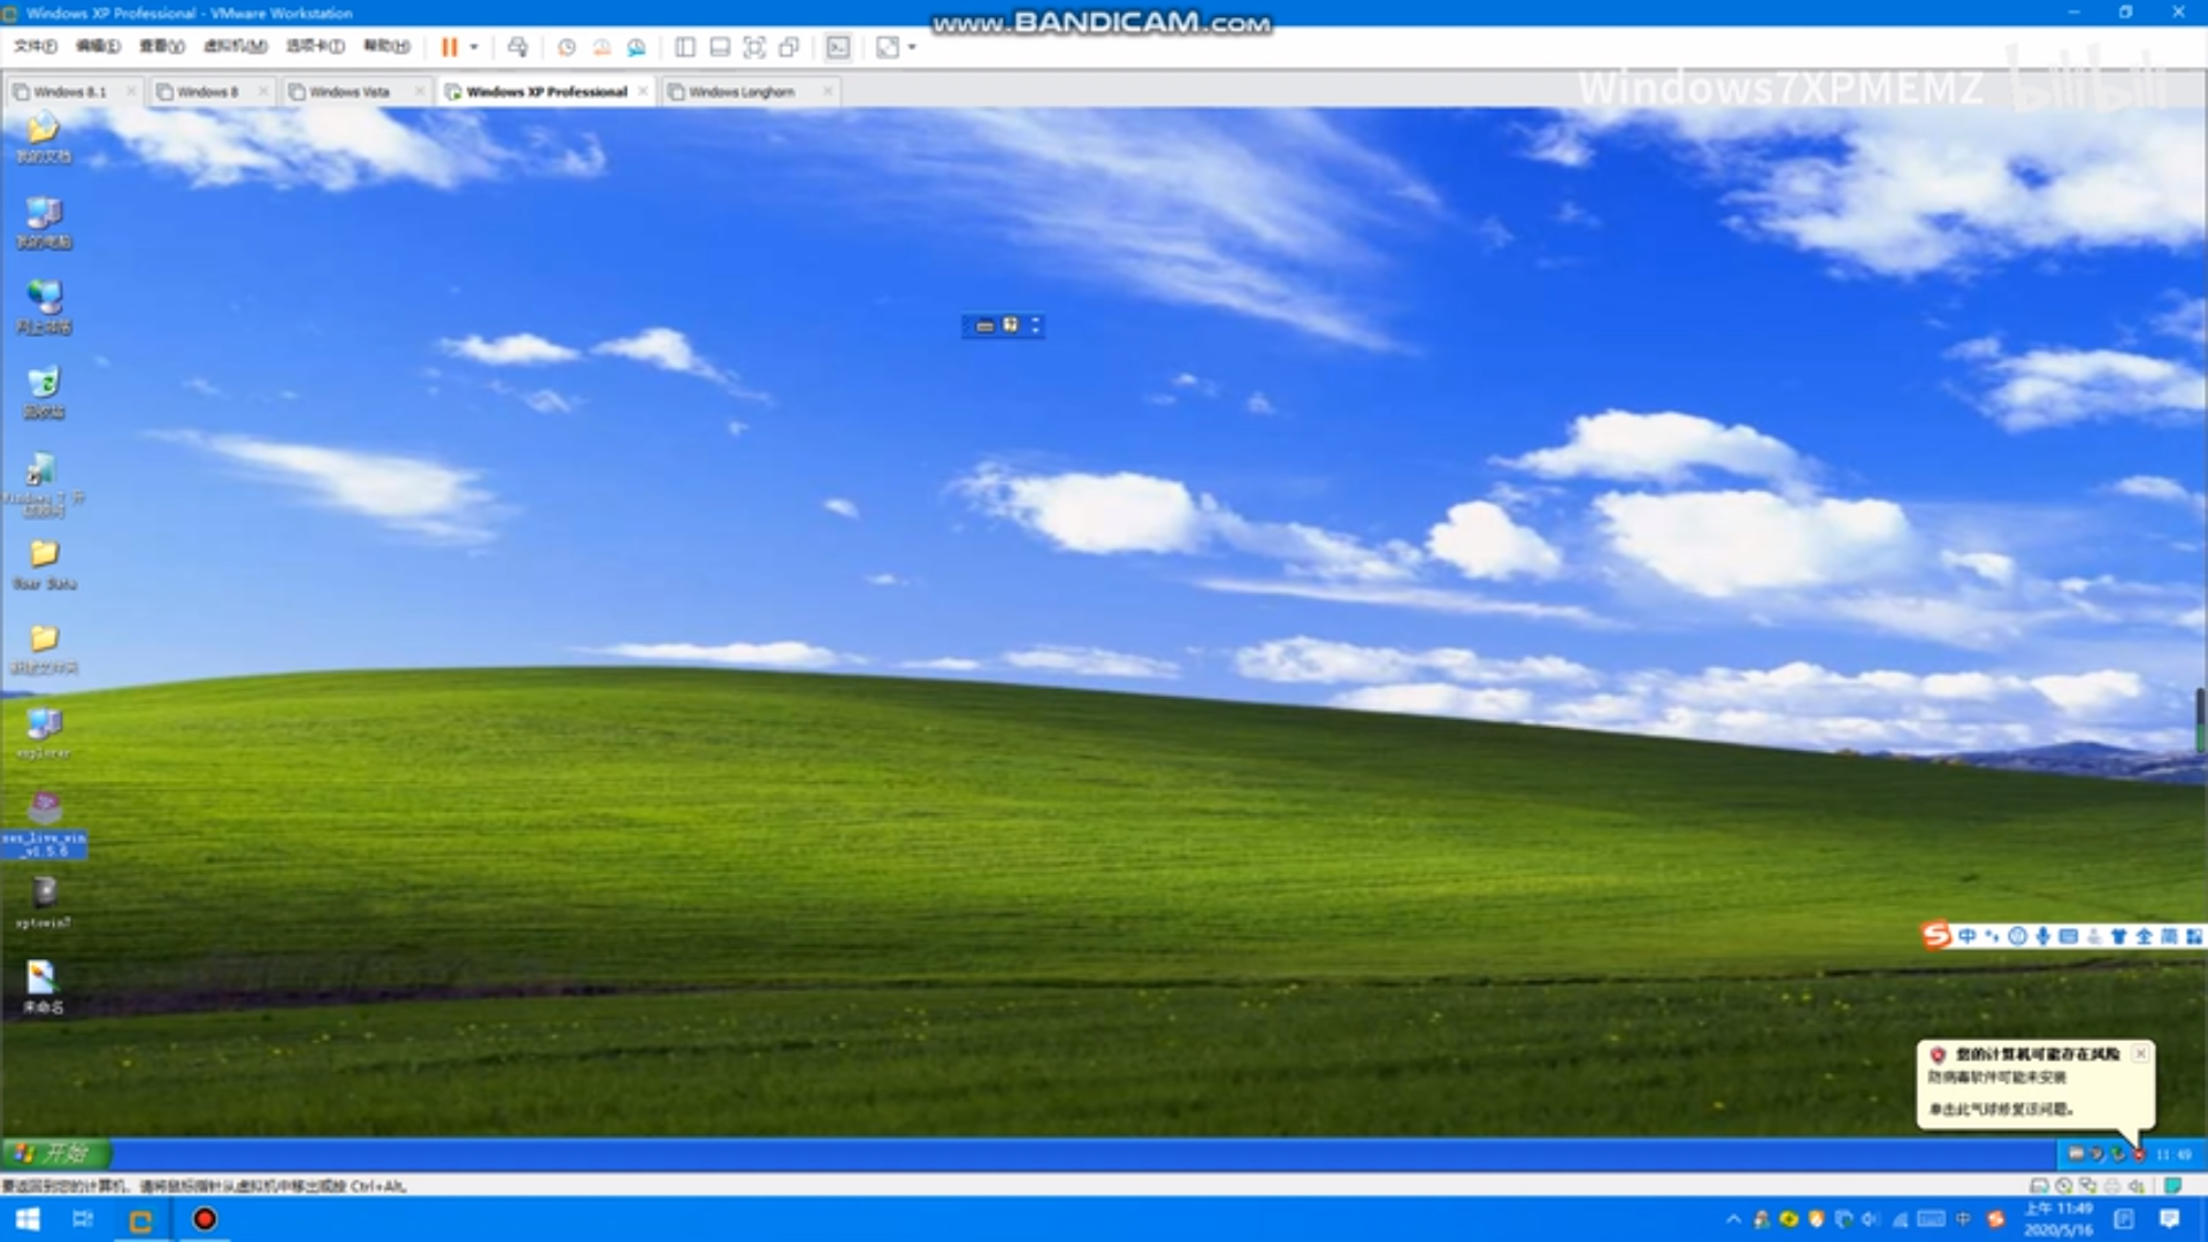Viewport: 2208px width, 1242px height.
Task: Click the VMware hard disk status icon
Action: pyautogui.click(x=2039, y=1186)
